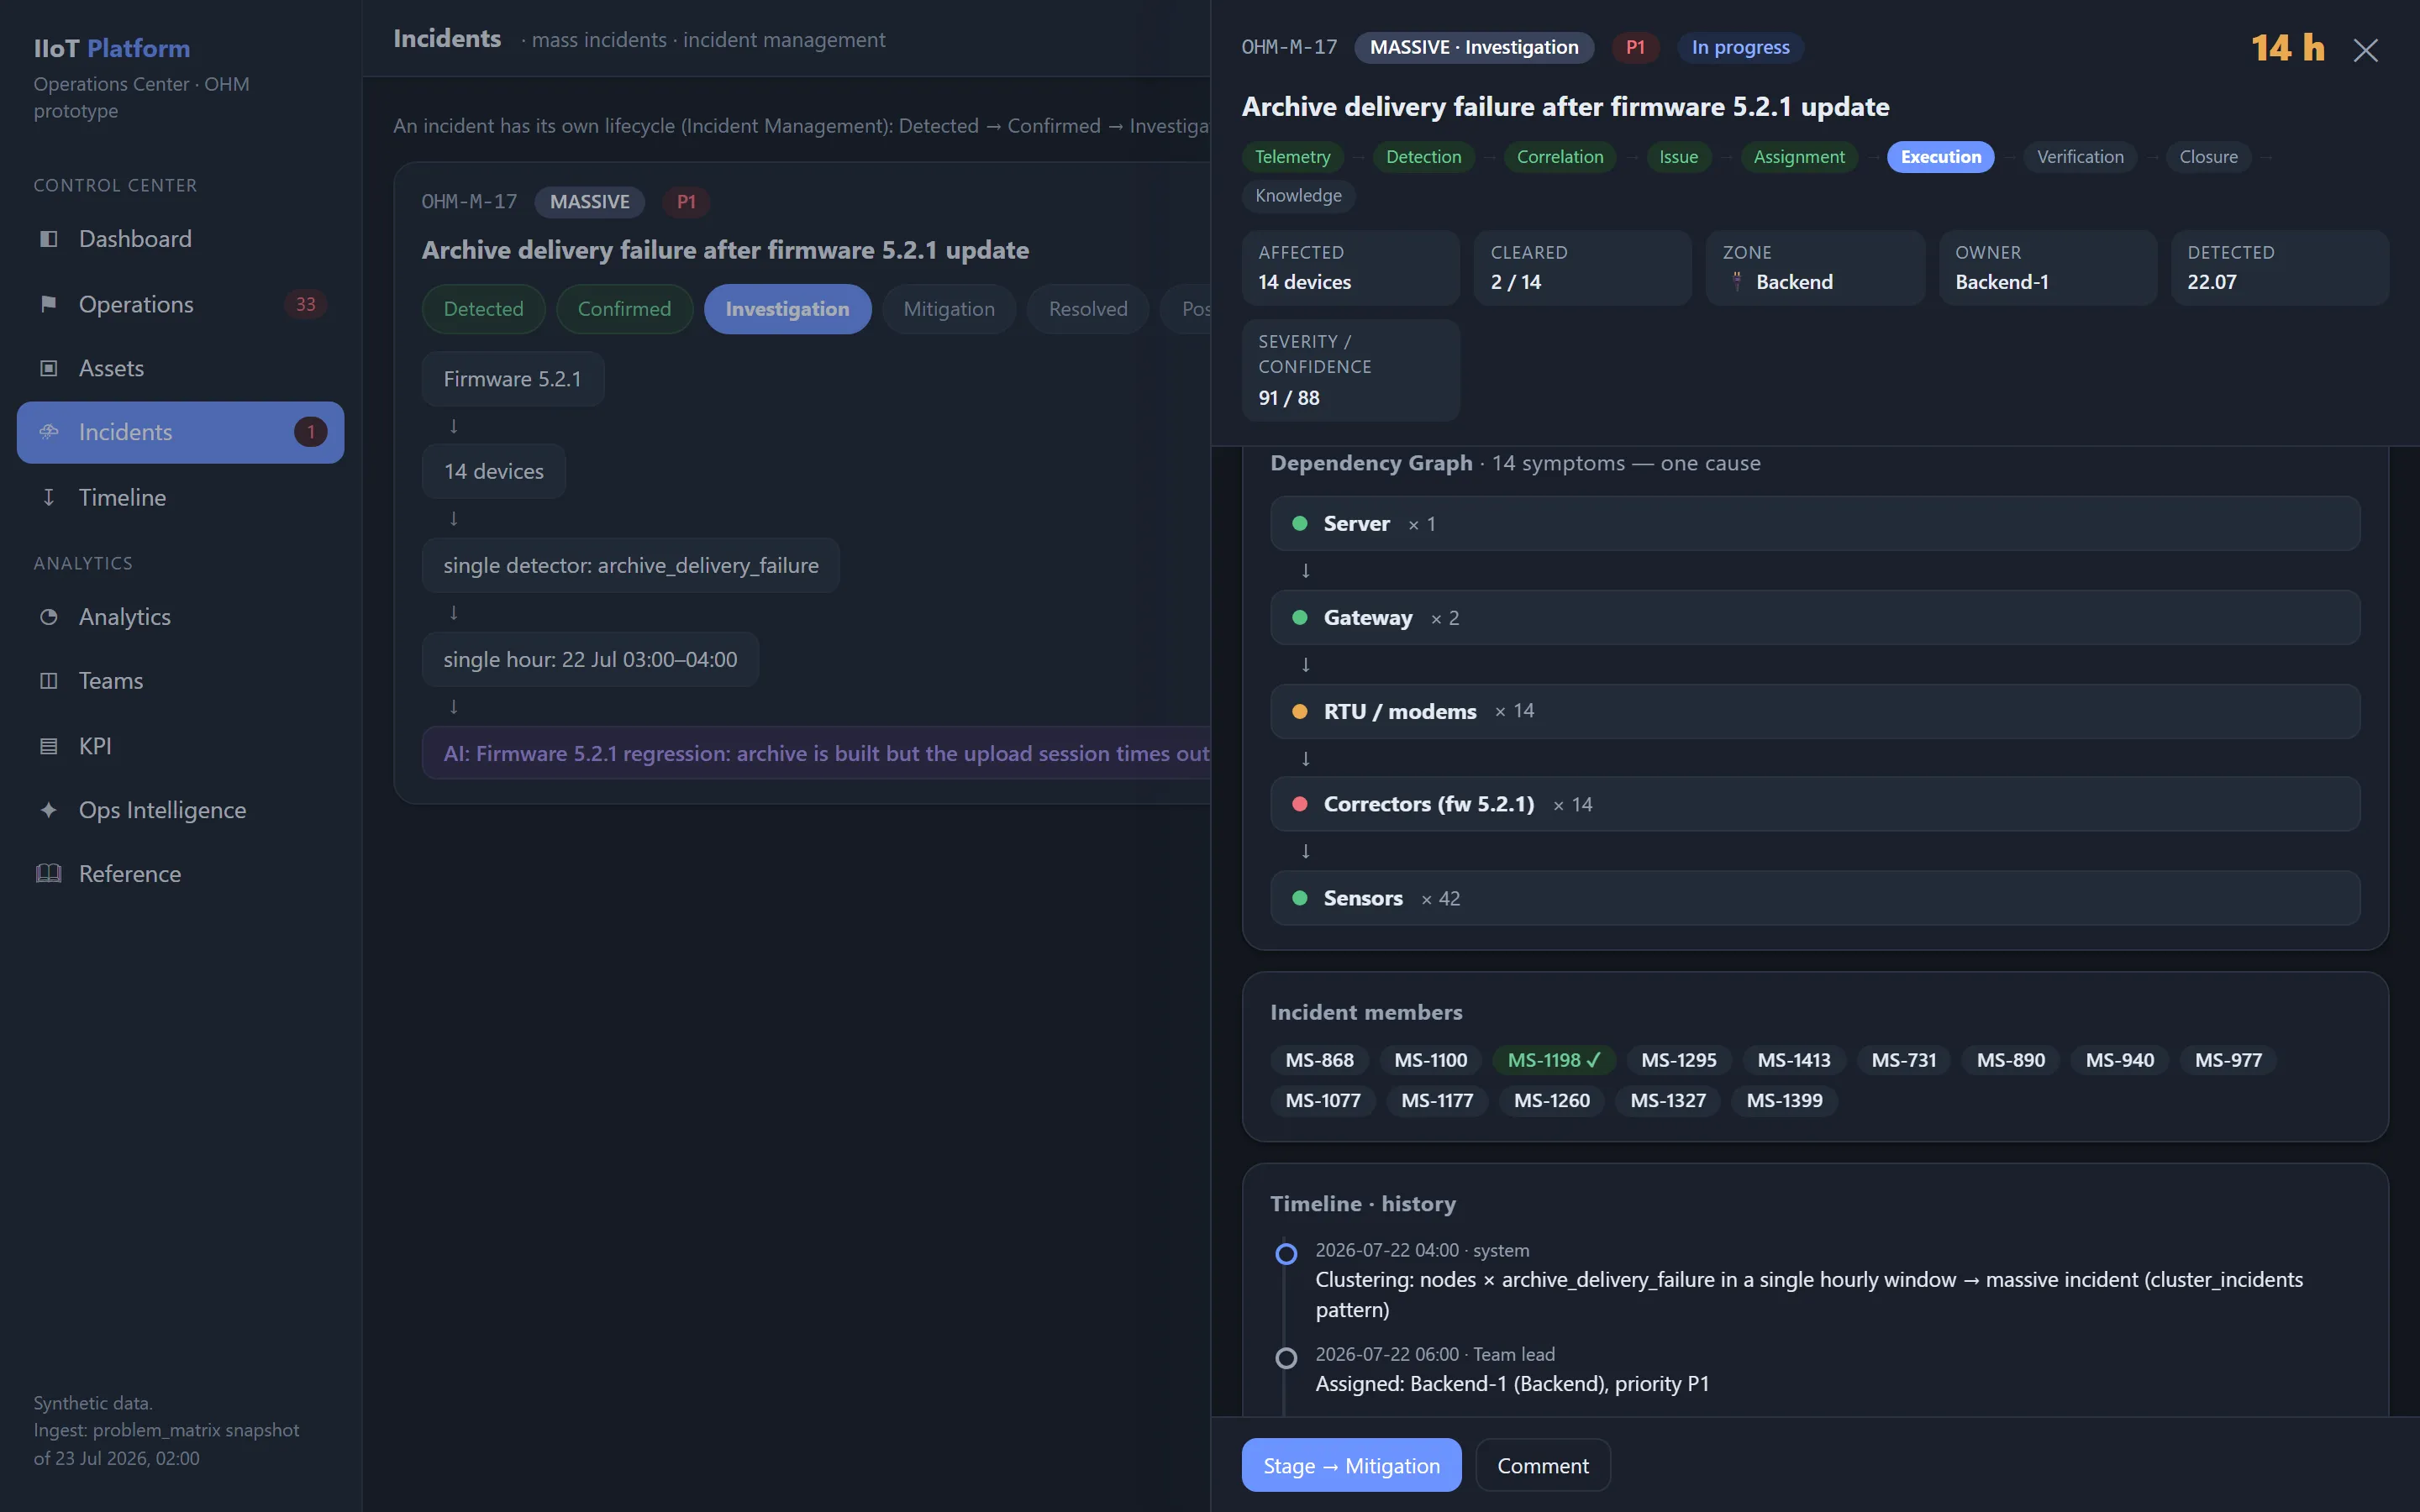This screenshot has height=1512, width=2420.
Task: Select the Execution pipeline step
Action: pyautogui.click(x=1940, y=157)
